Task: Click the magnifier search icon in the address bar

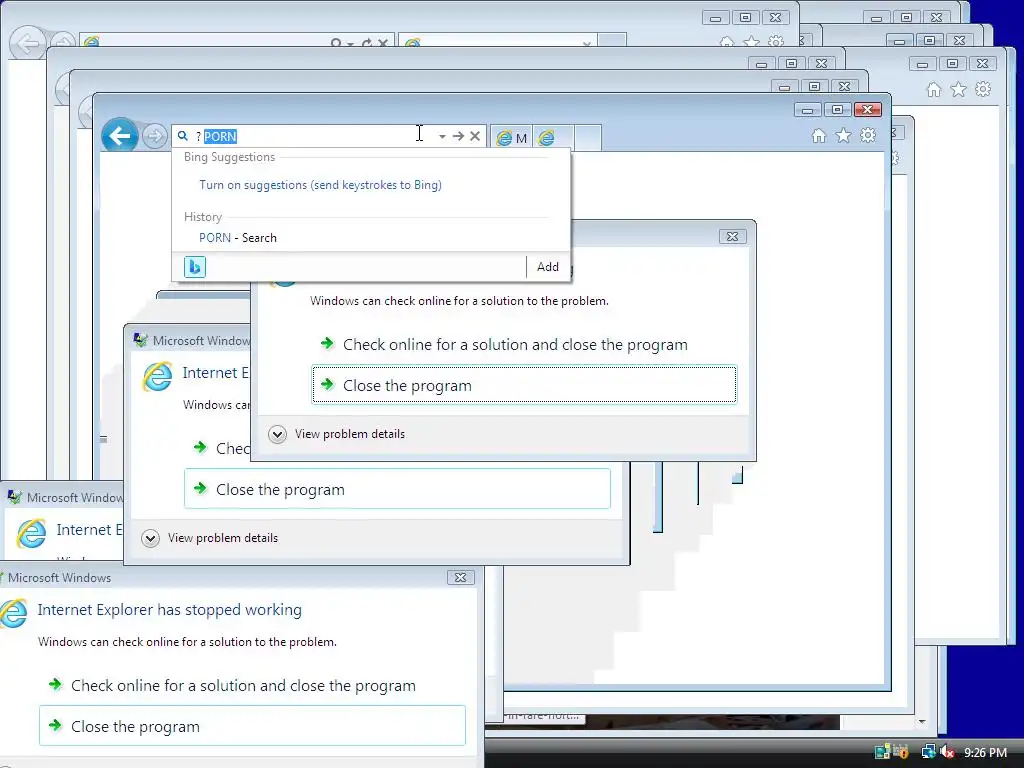Action: click(x=183, y=136)
